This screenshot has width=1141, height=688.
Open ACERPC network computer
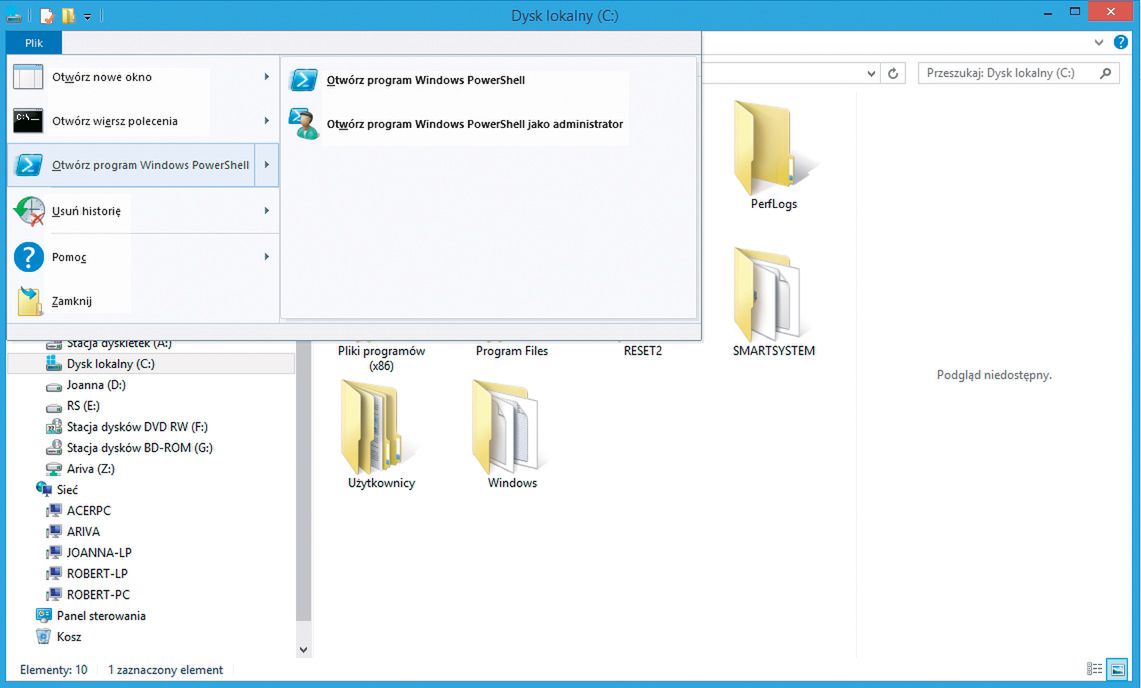(88, 511)
